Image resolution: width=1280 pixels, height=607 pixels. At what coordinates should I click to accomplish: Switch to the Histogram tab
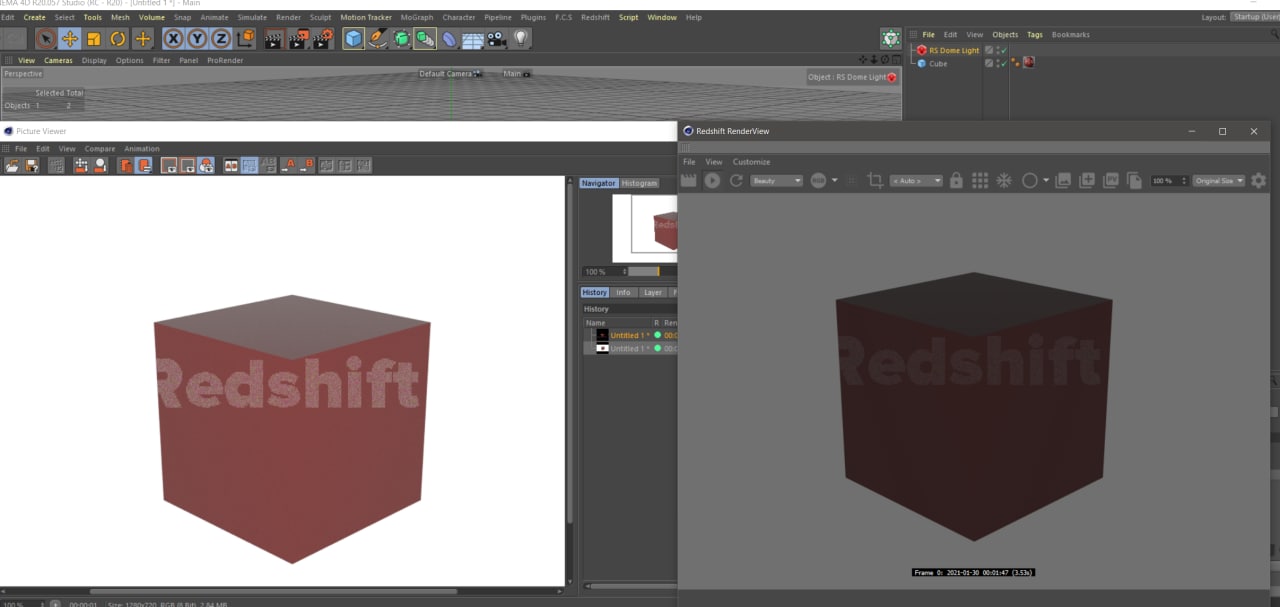[x=639, y=183]
